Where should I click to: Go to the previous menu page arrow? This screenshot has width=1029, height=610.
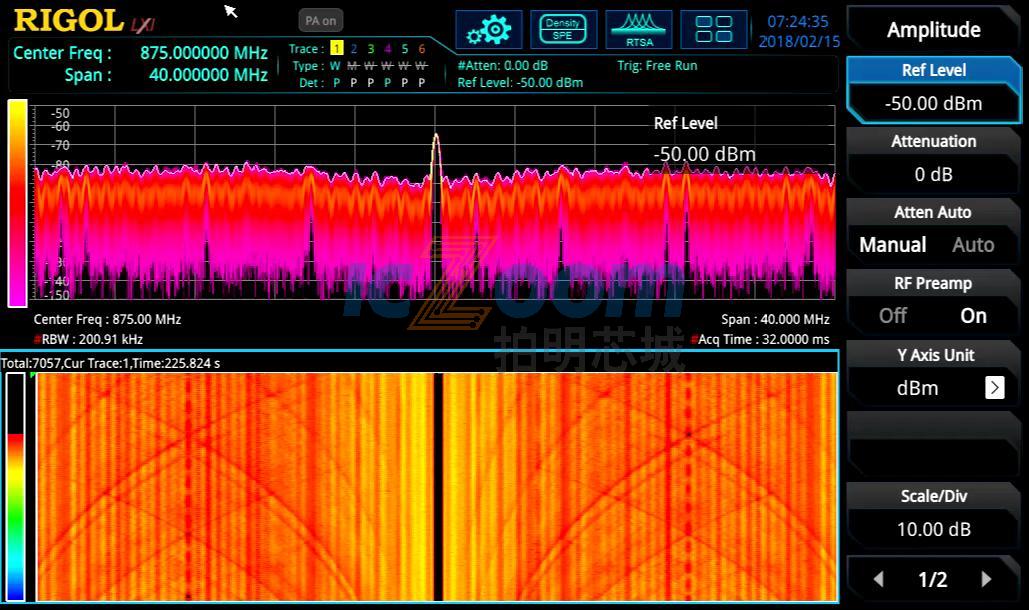click(x=878, y=579)
